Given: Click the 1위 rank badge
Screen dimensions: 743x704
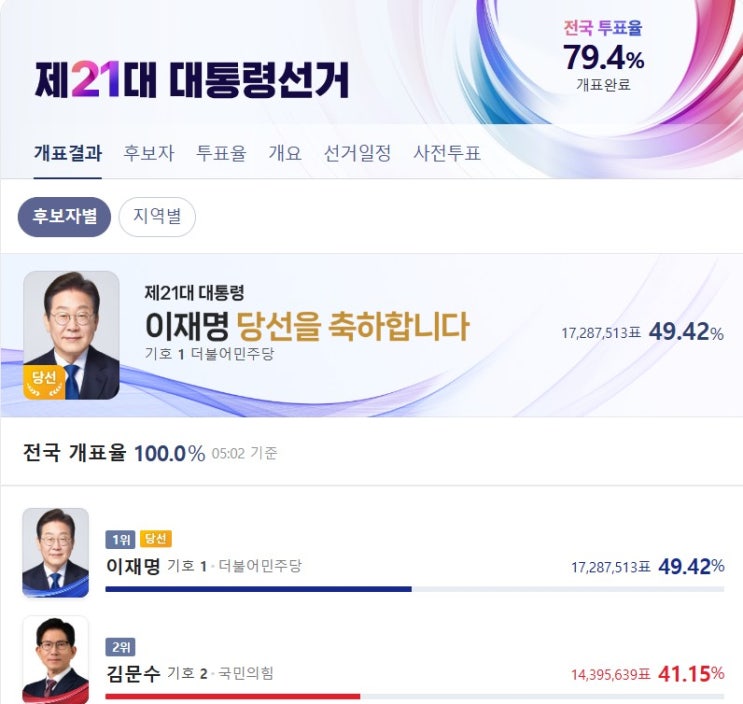Looking at the screenshot, I should click(x=120, y=539).
